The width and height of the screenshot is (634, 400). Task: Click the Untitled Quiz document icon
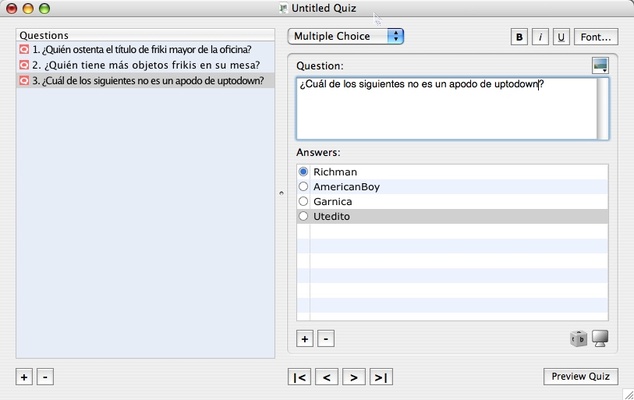(x=284, y=8)
